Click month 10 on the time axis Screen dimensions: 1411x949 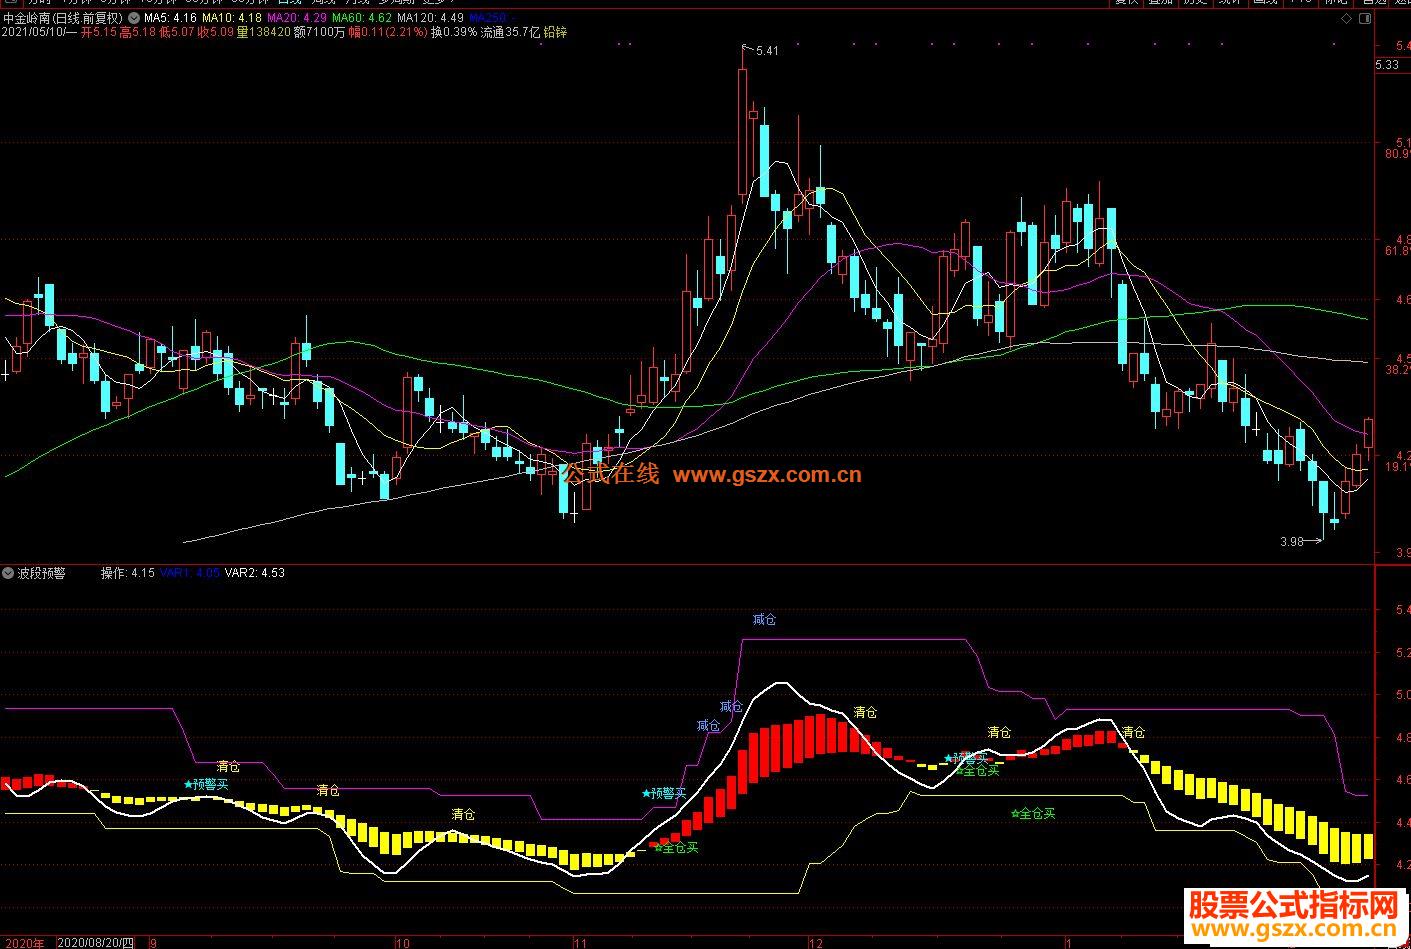tap(402, 943)
